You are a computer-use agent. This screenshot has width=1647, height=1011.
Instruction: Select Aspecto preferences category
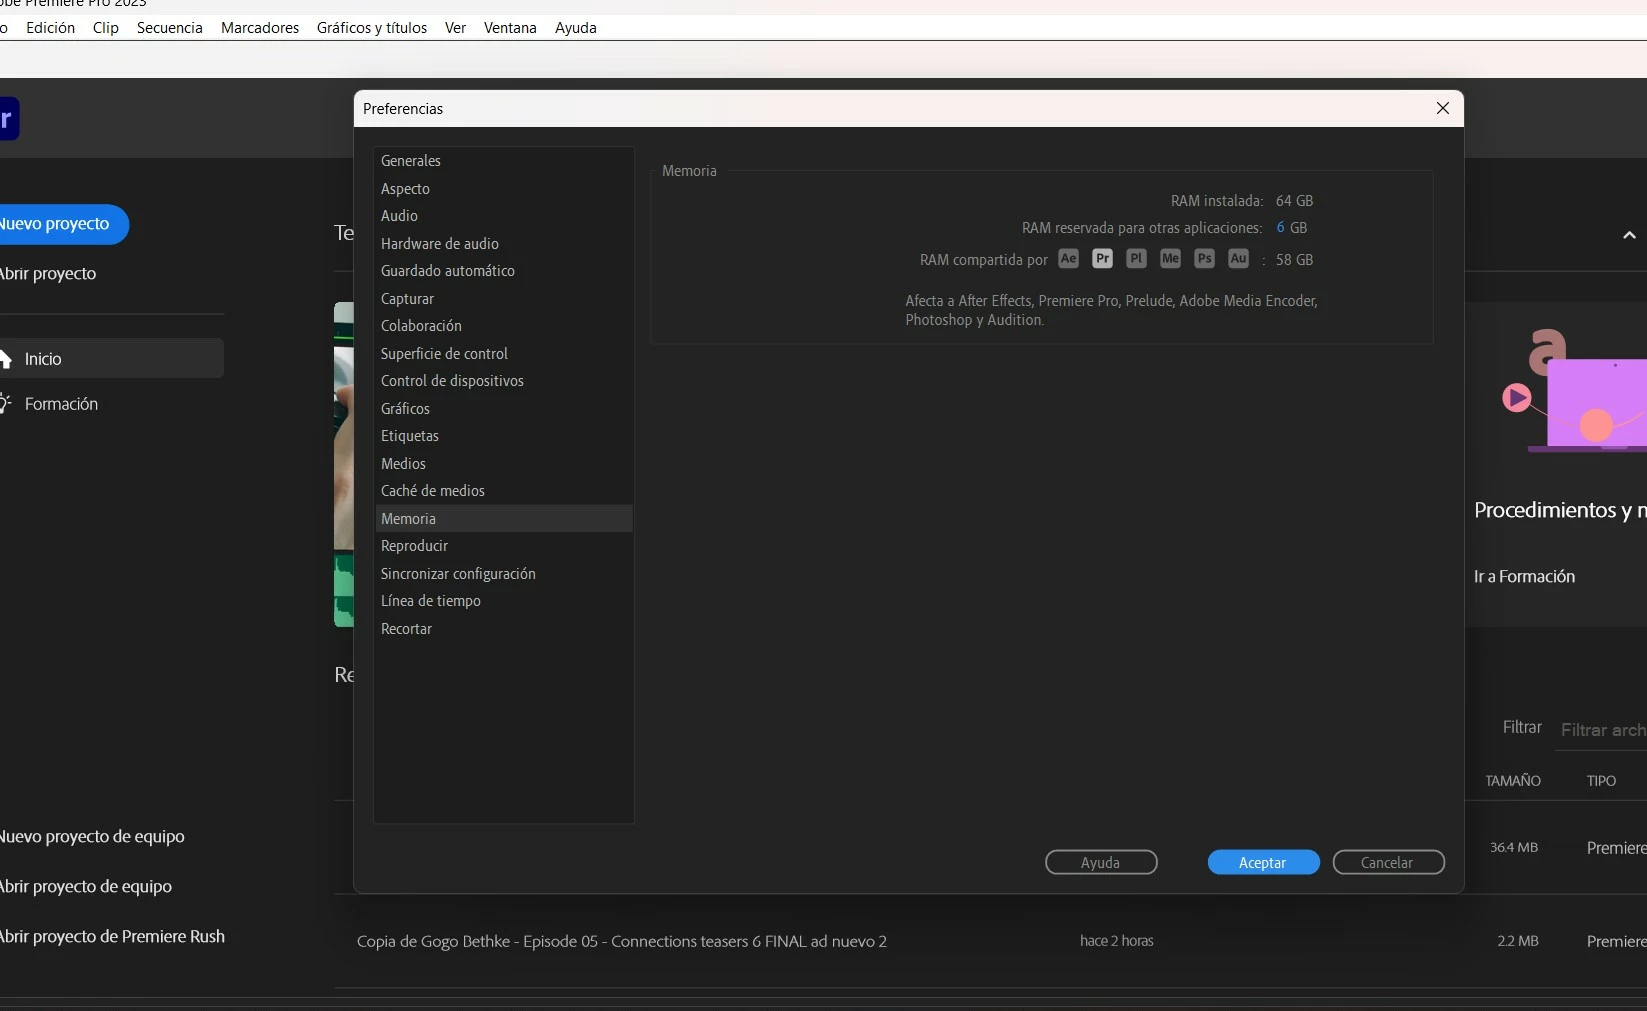point(504,189)
